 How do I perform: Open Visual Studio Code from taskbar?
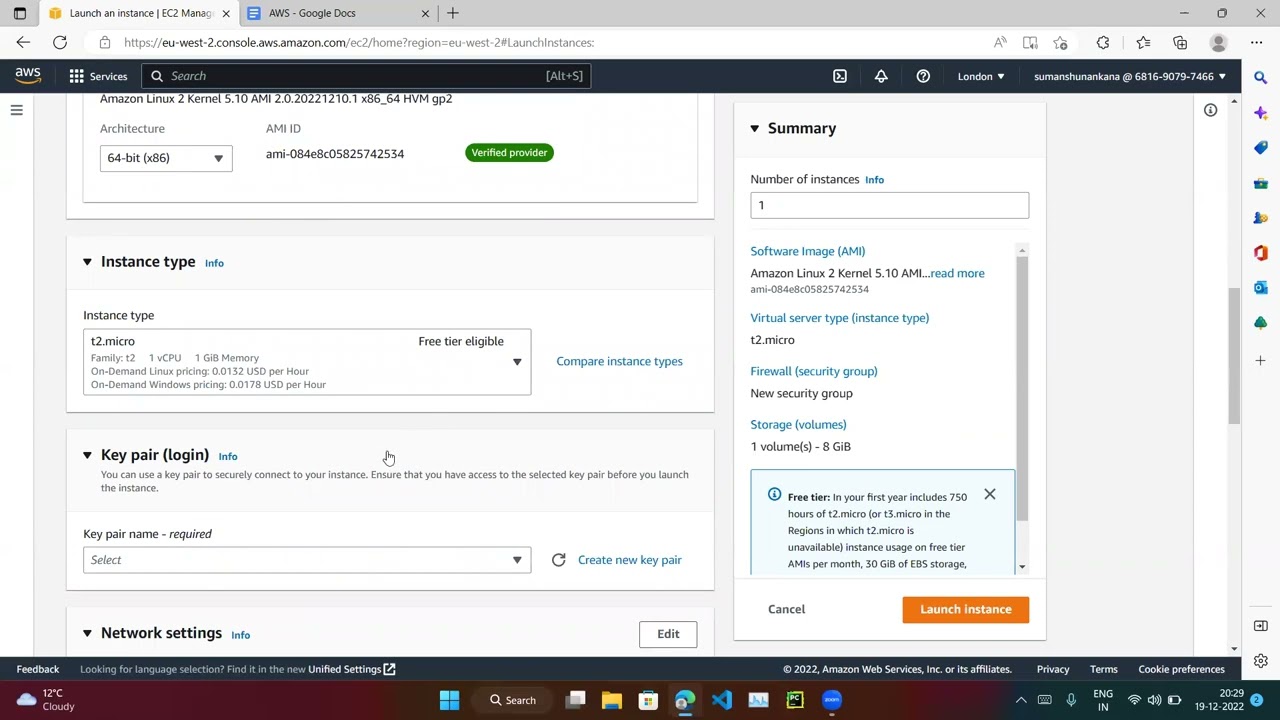721,700
